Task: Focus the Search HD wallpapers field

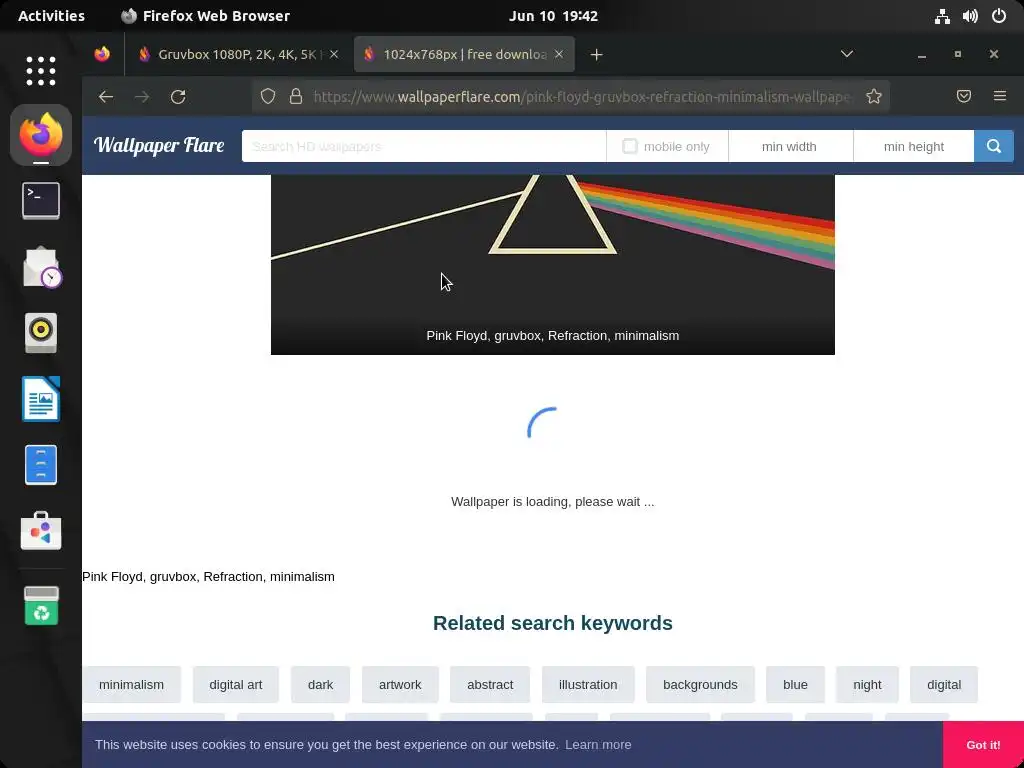Action: click(x=424, y=146)
